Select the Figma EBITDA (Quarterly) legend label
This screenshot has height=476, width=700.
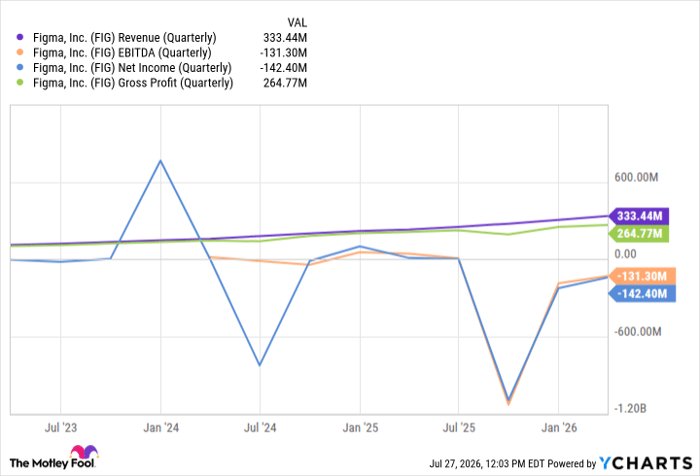tap(122, 53)
